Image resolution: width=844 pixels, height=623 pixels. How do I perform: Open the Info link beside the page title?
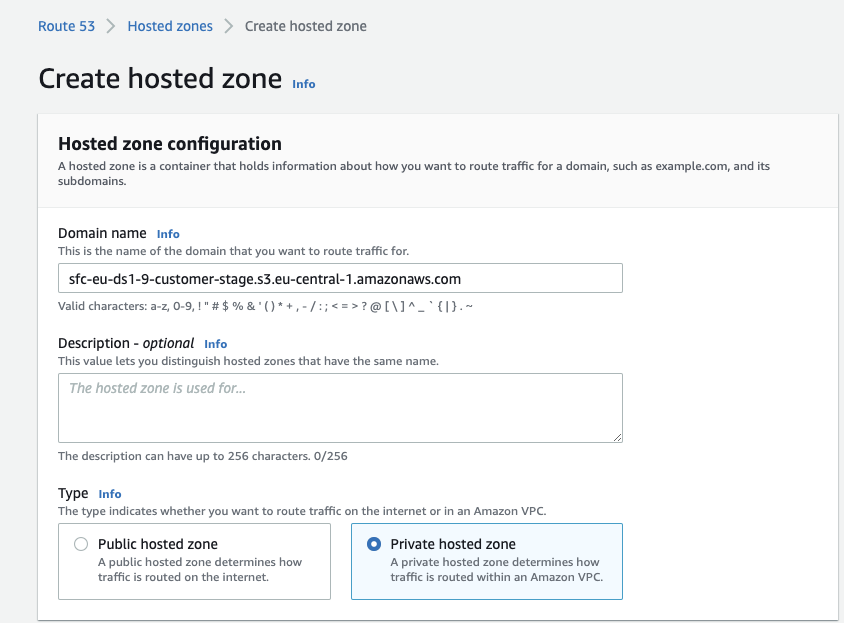click(x=303, y=84)
